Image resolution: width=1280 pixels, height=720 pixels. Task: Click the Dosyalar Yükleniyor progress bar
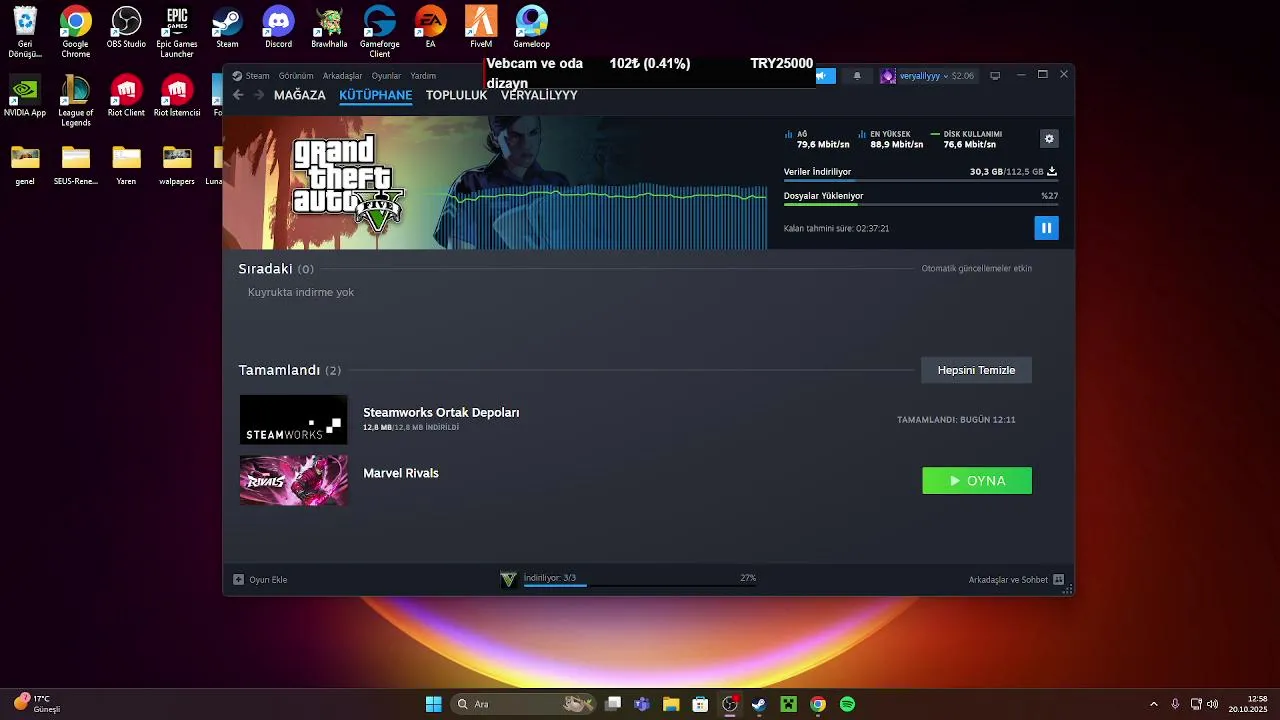click(x=920, y=205)
